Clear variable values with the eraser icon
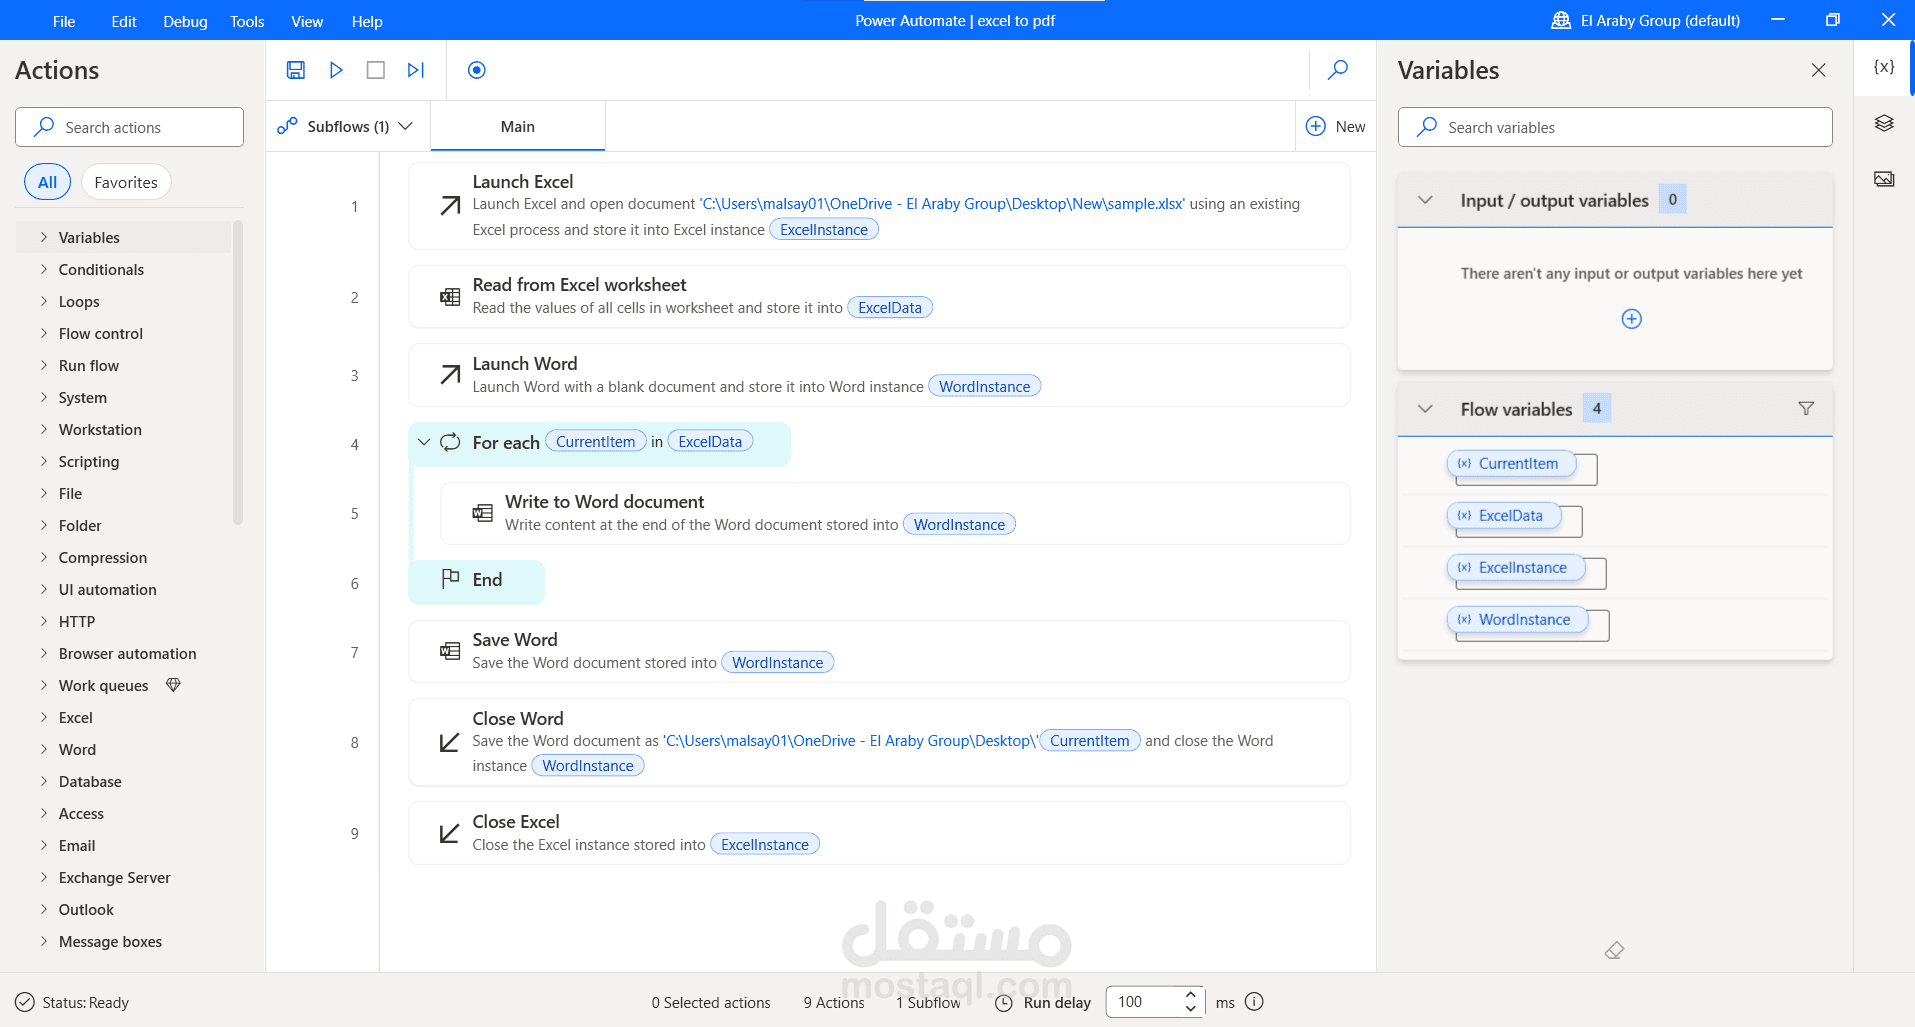This screenshot has width=1915, height=1027. pos(1614,950)
